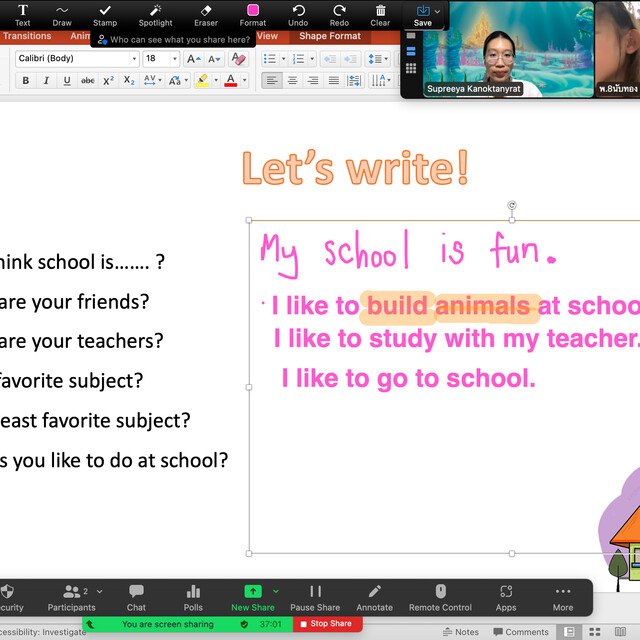Pick the Draw annotation tool
The image size is (640, 640).
click(62, 14)
